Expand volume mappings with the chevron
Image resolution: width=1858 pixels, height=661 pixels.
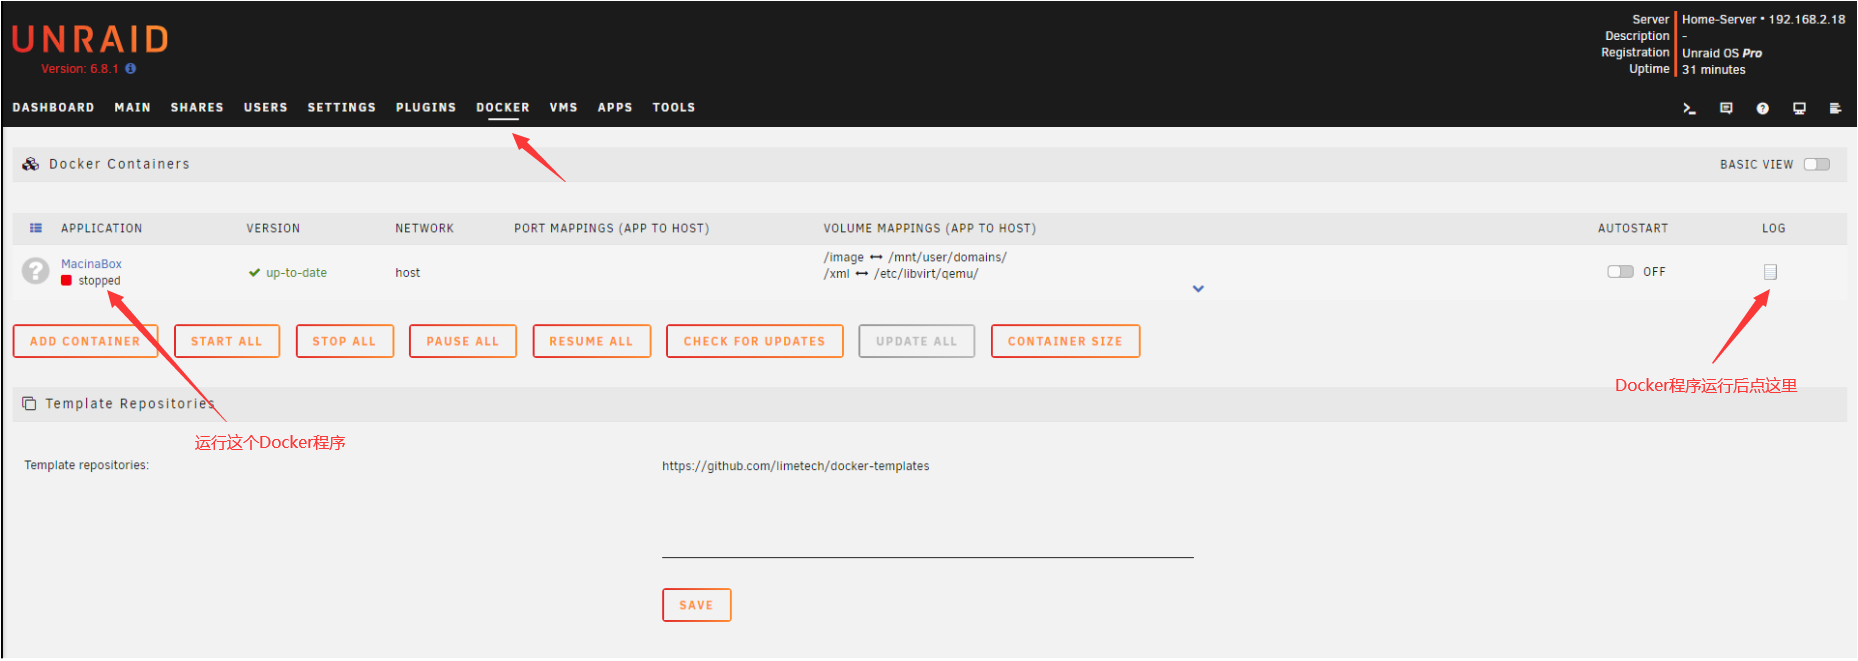click(x=1198, y=289)
